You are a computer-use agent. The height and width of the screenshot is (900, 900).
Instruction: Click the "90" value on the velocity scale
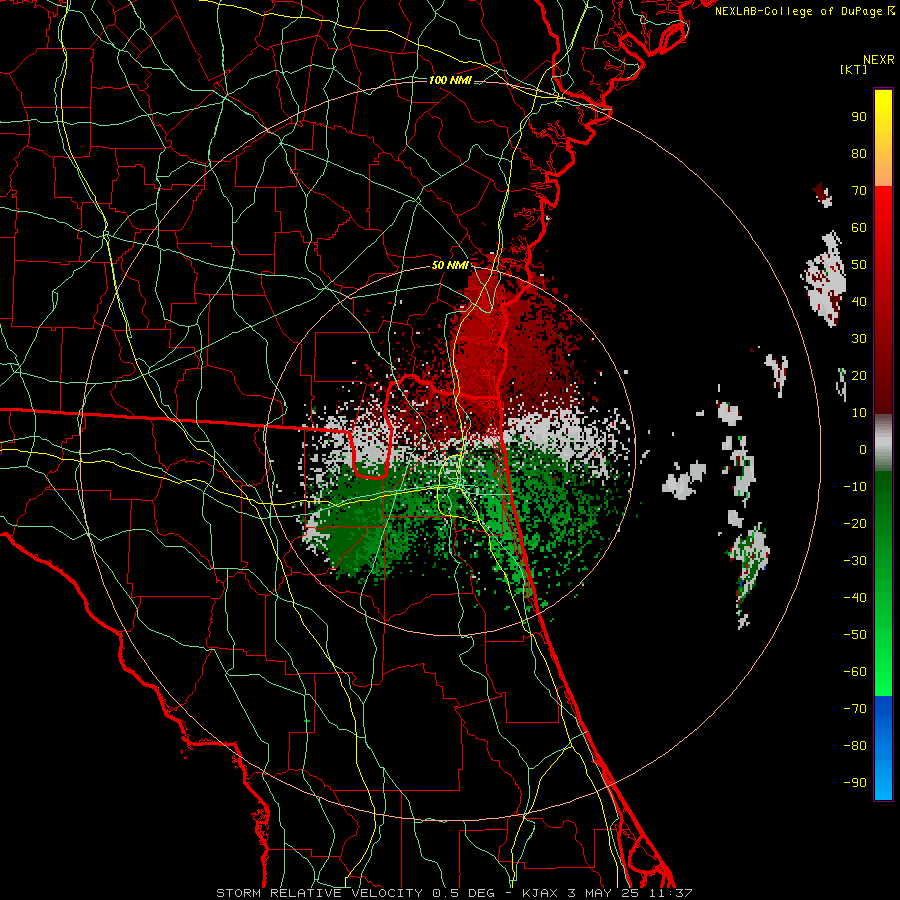(x=859, y=117)
